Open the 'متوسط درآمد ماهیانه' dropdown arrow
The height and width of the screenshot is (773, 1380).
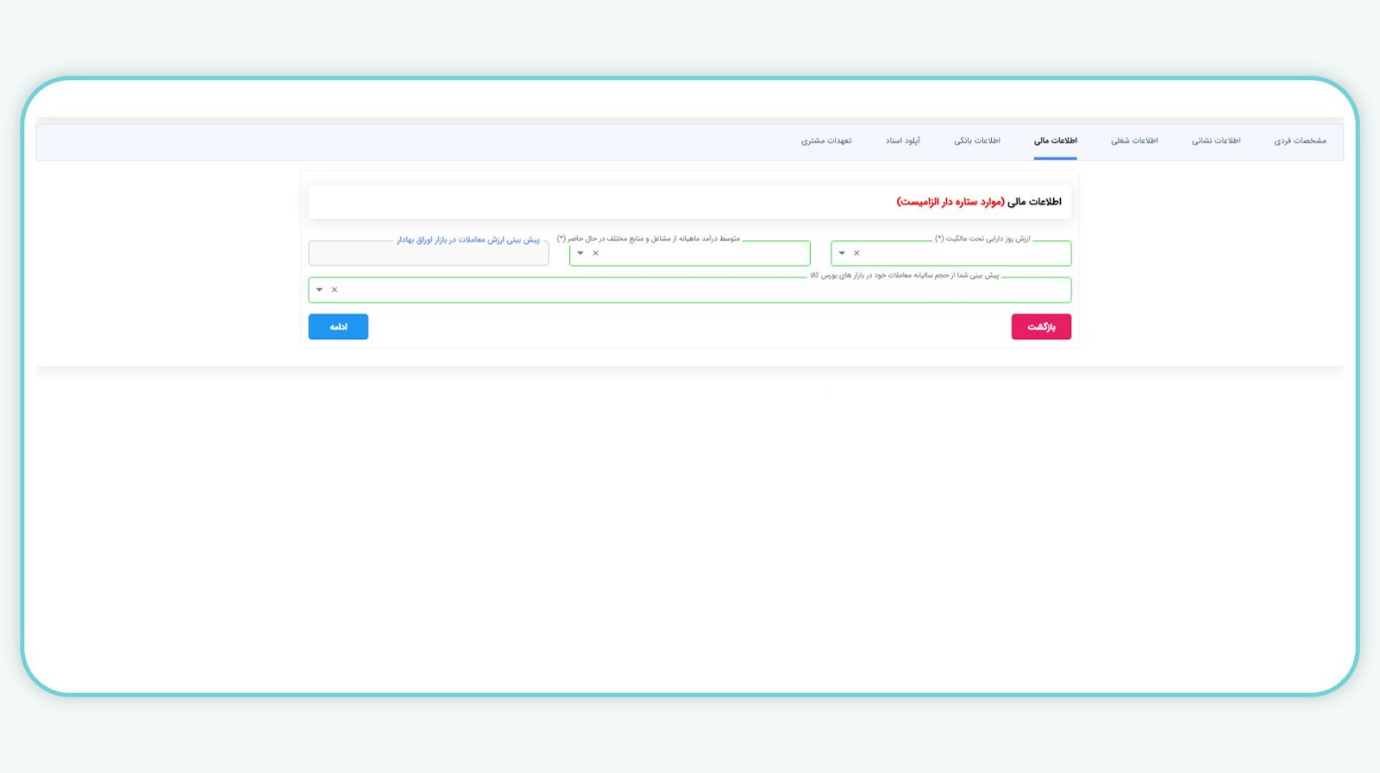tap(581, 253)
